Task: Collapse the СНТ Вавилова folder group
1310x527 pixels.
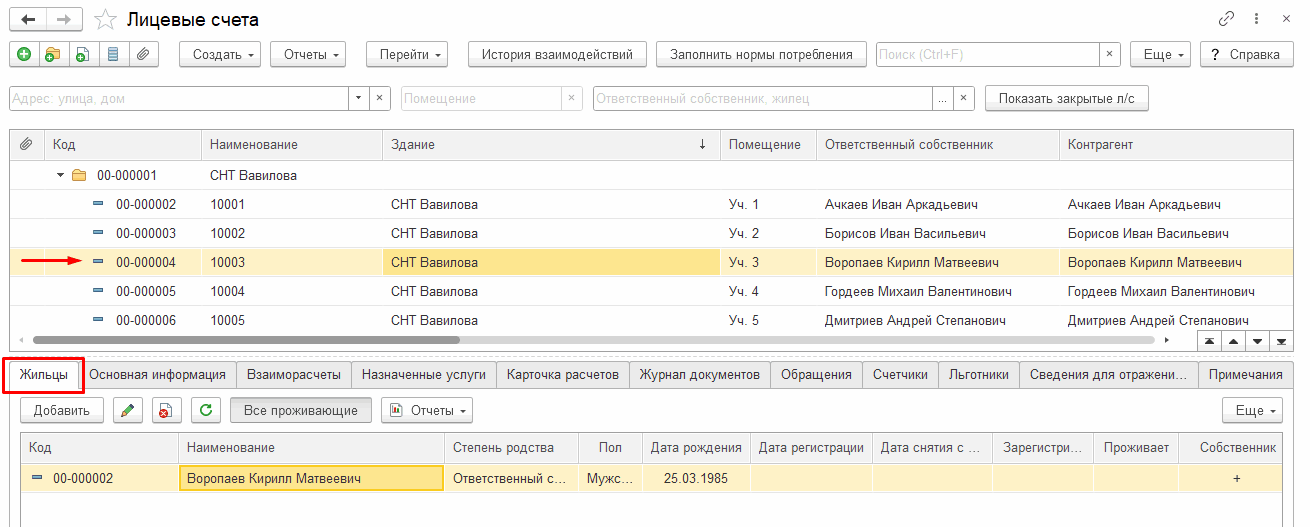Action: [60, 175]
